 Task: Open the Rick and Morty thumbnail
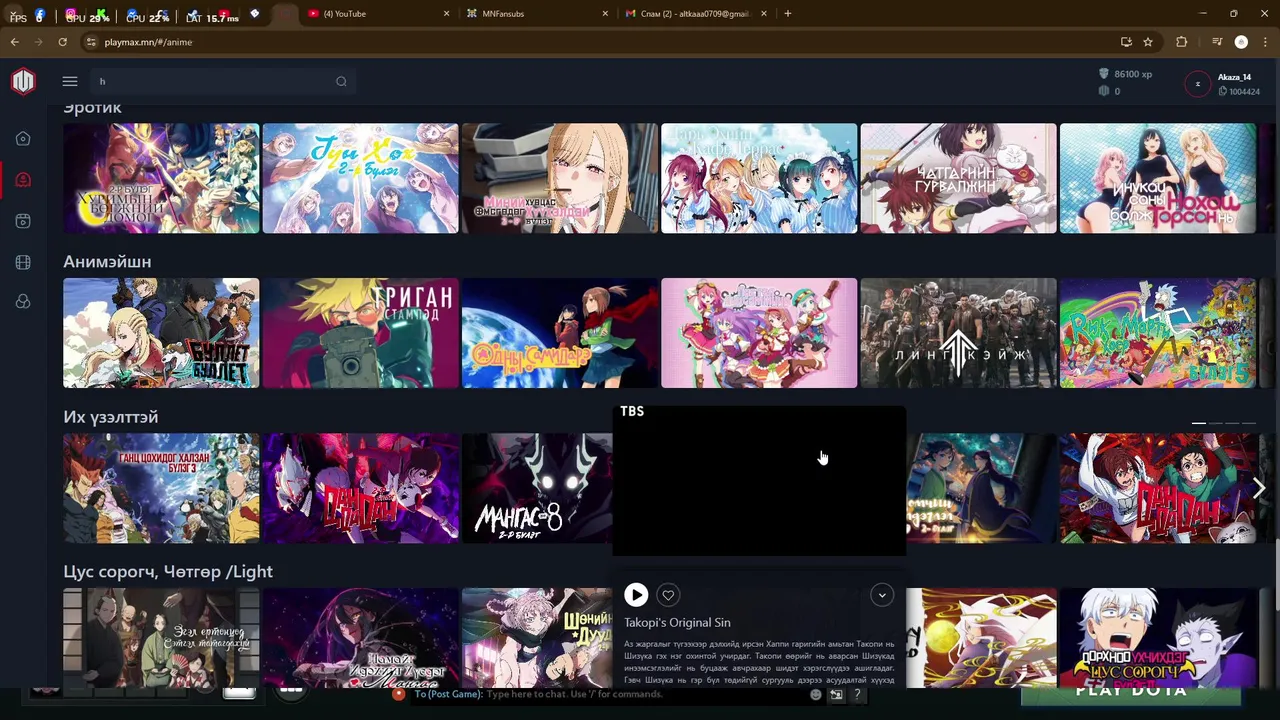(x=1158, y=333)
